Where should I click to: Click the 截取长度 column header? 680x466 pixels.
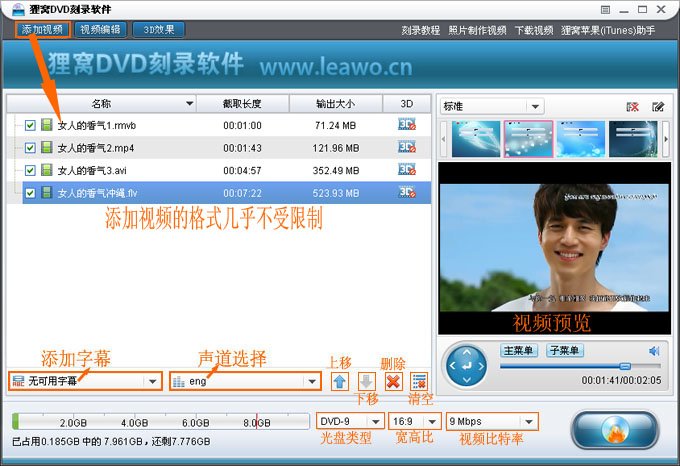pos(242,104)
